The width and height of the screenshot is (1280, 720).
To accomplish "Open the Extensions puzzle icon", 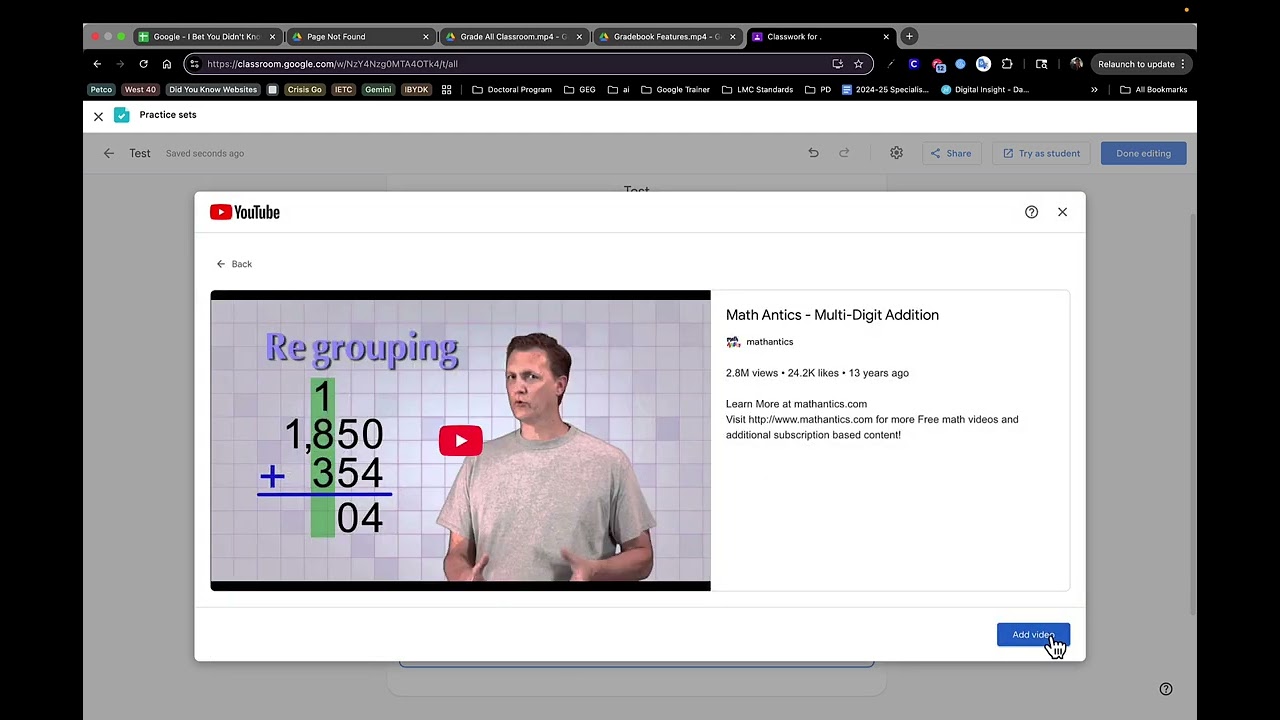I will [x=1007, y=64].
